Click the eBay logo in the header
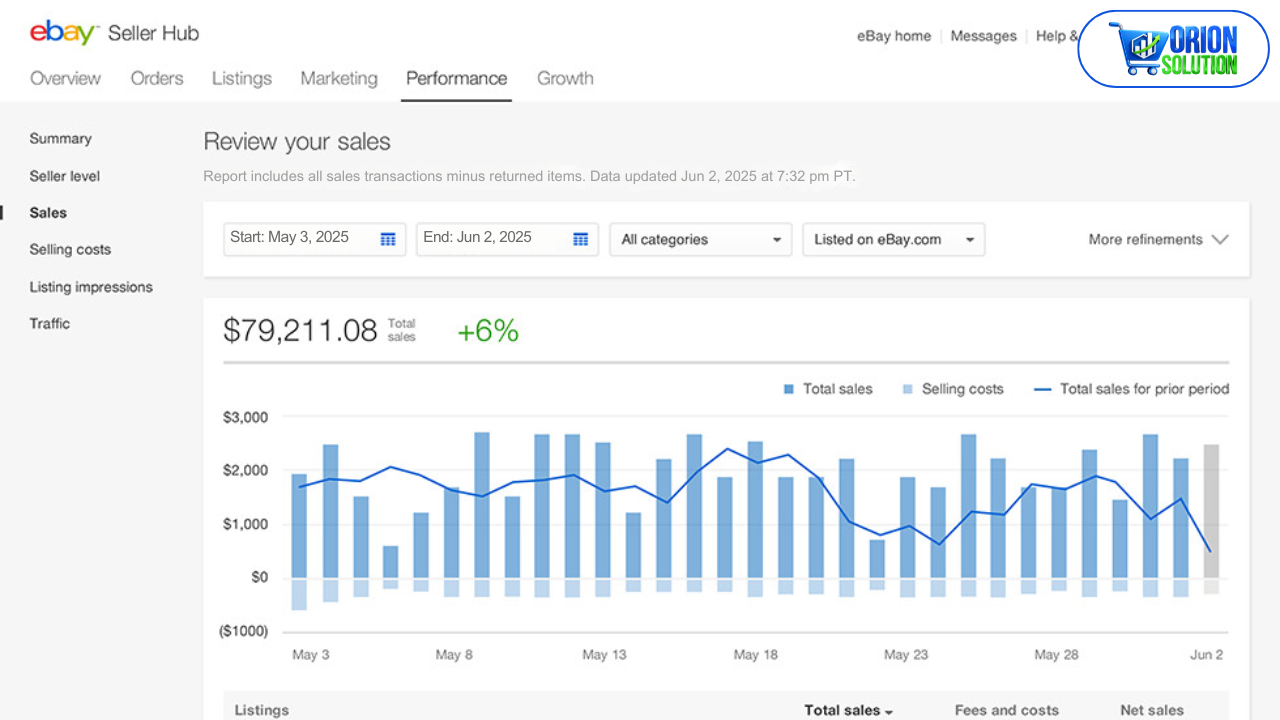Image resolution: width=1280 pixels, height=720 pixels. pos(64,33)
